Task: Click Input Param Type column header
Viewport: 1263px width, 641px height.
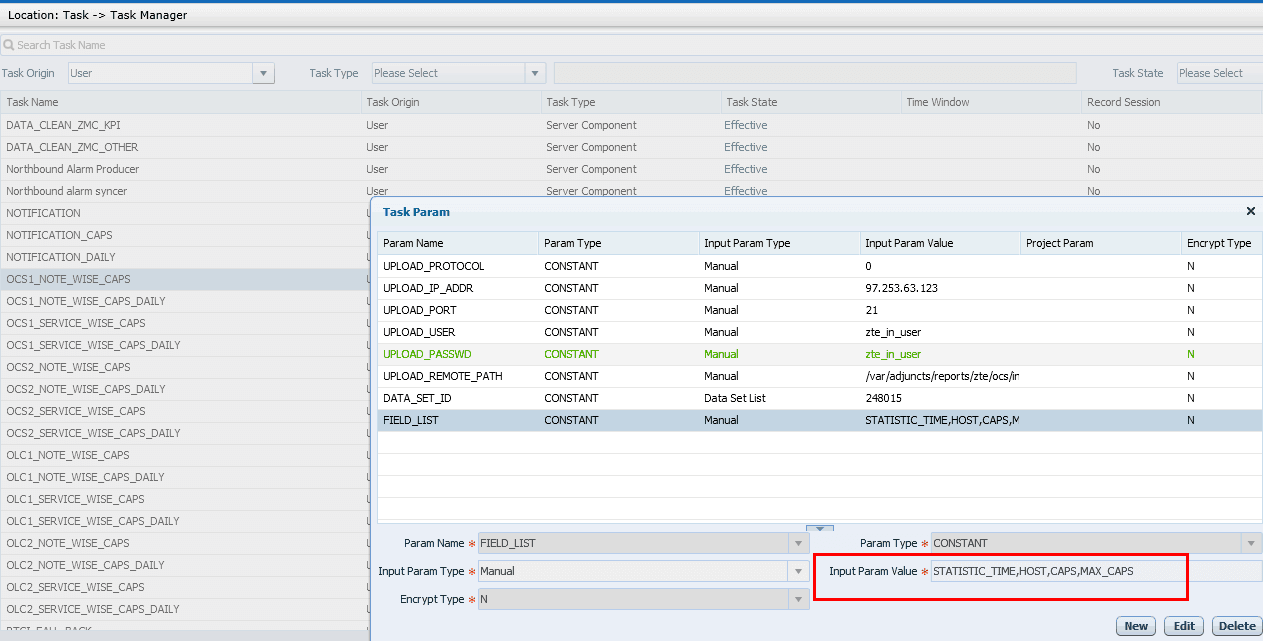Action: click(779, 243)
